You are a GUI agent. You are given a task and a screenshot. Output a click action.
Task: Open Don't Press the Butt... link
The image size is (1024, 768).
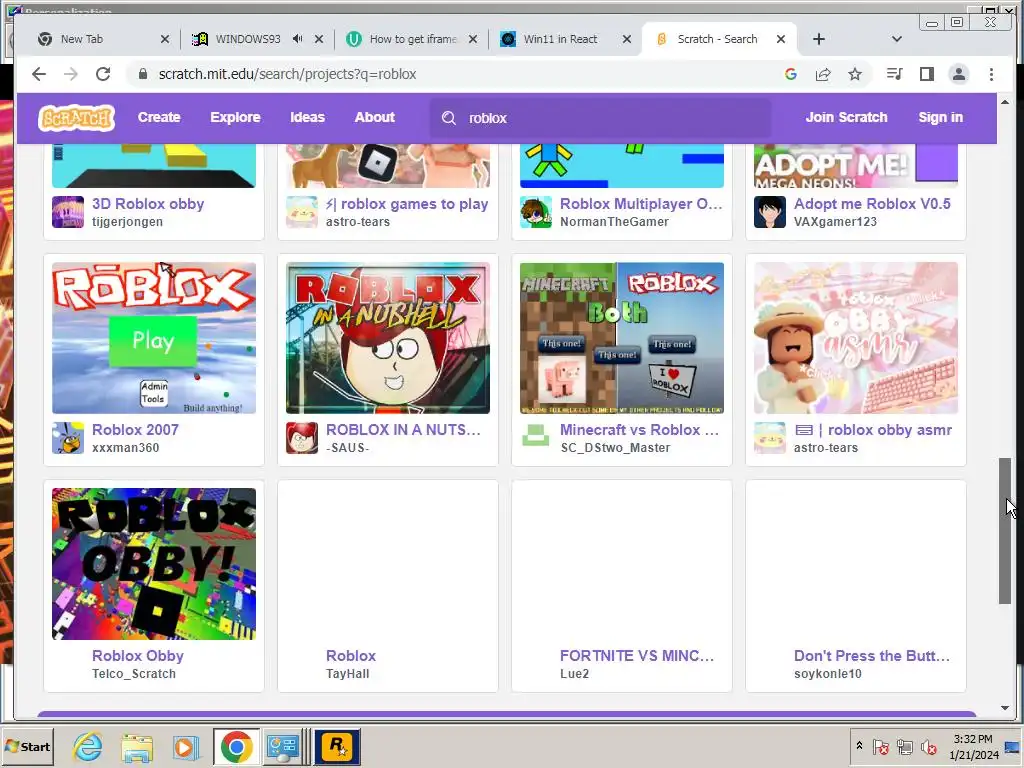[x=872, y=656]
